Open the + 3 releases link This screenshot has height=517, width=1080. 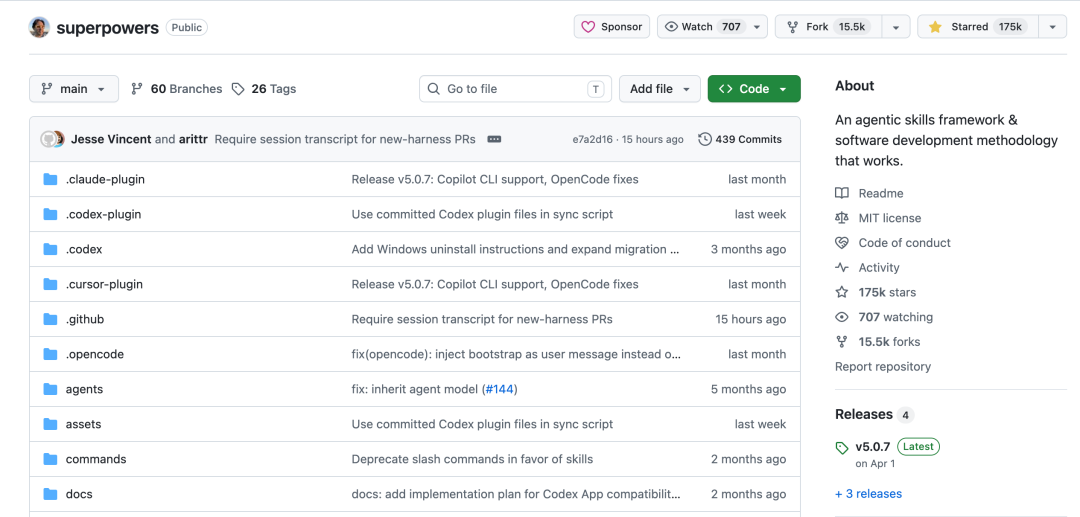(x=868, y=494)
